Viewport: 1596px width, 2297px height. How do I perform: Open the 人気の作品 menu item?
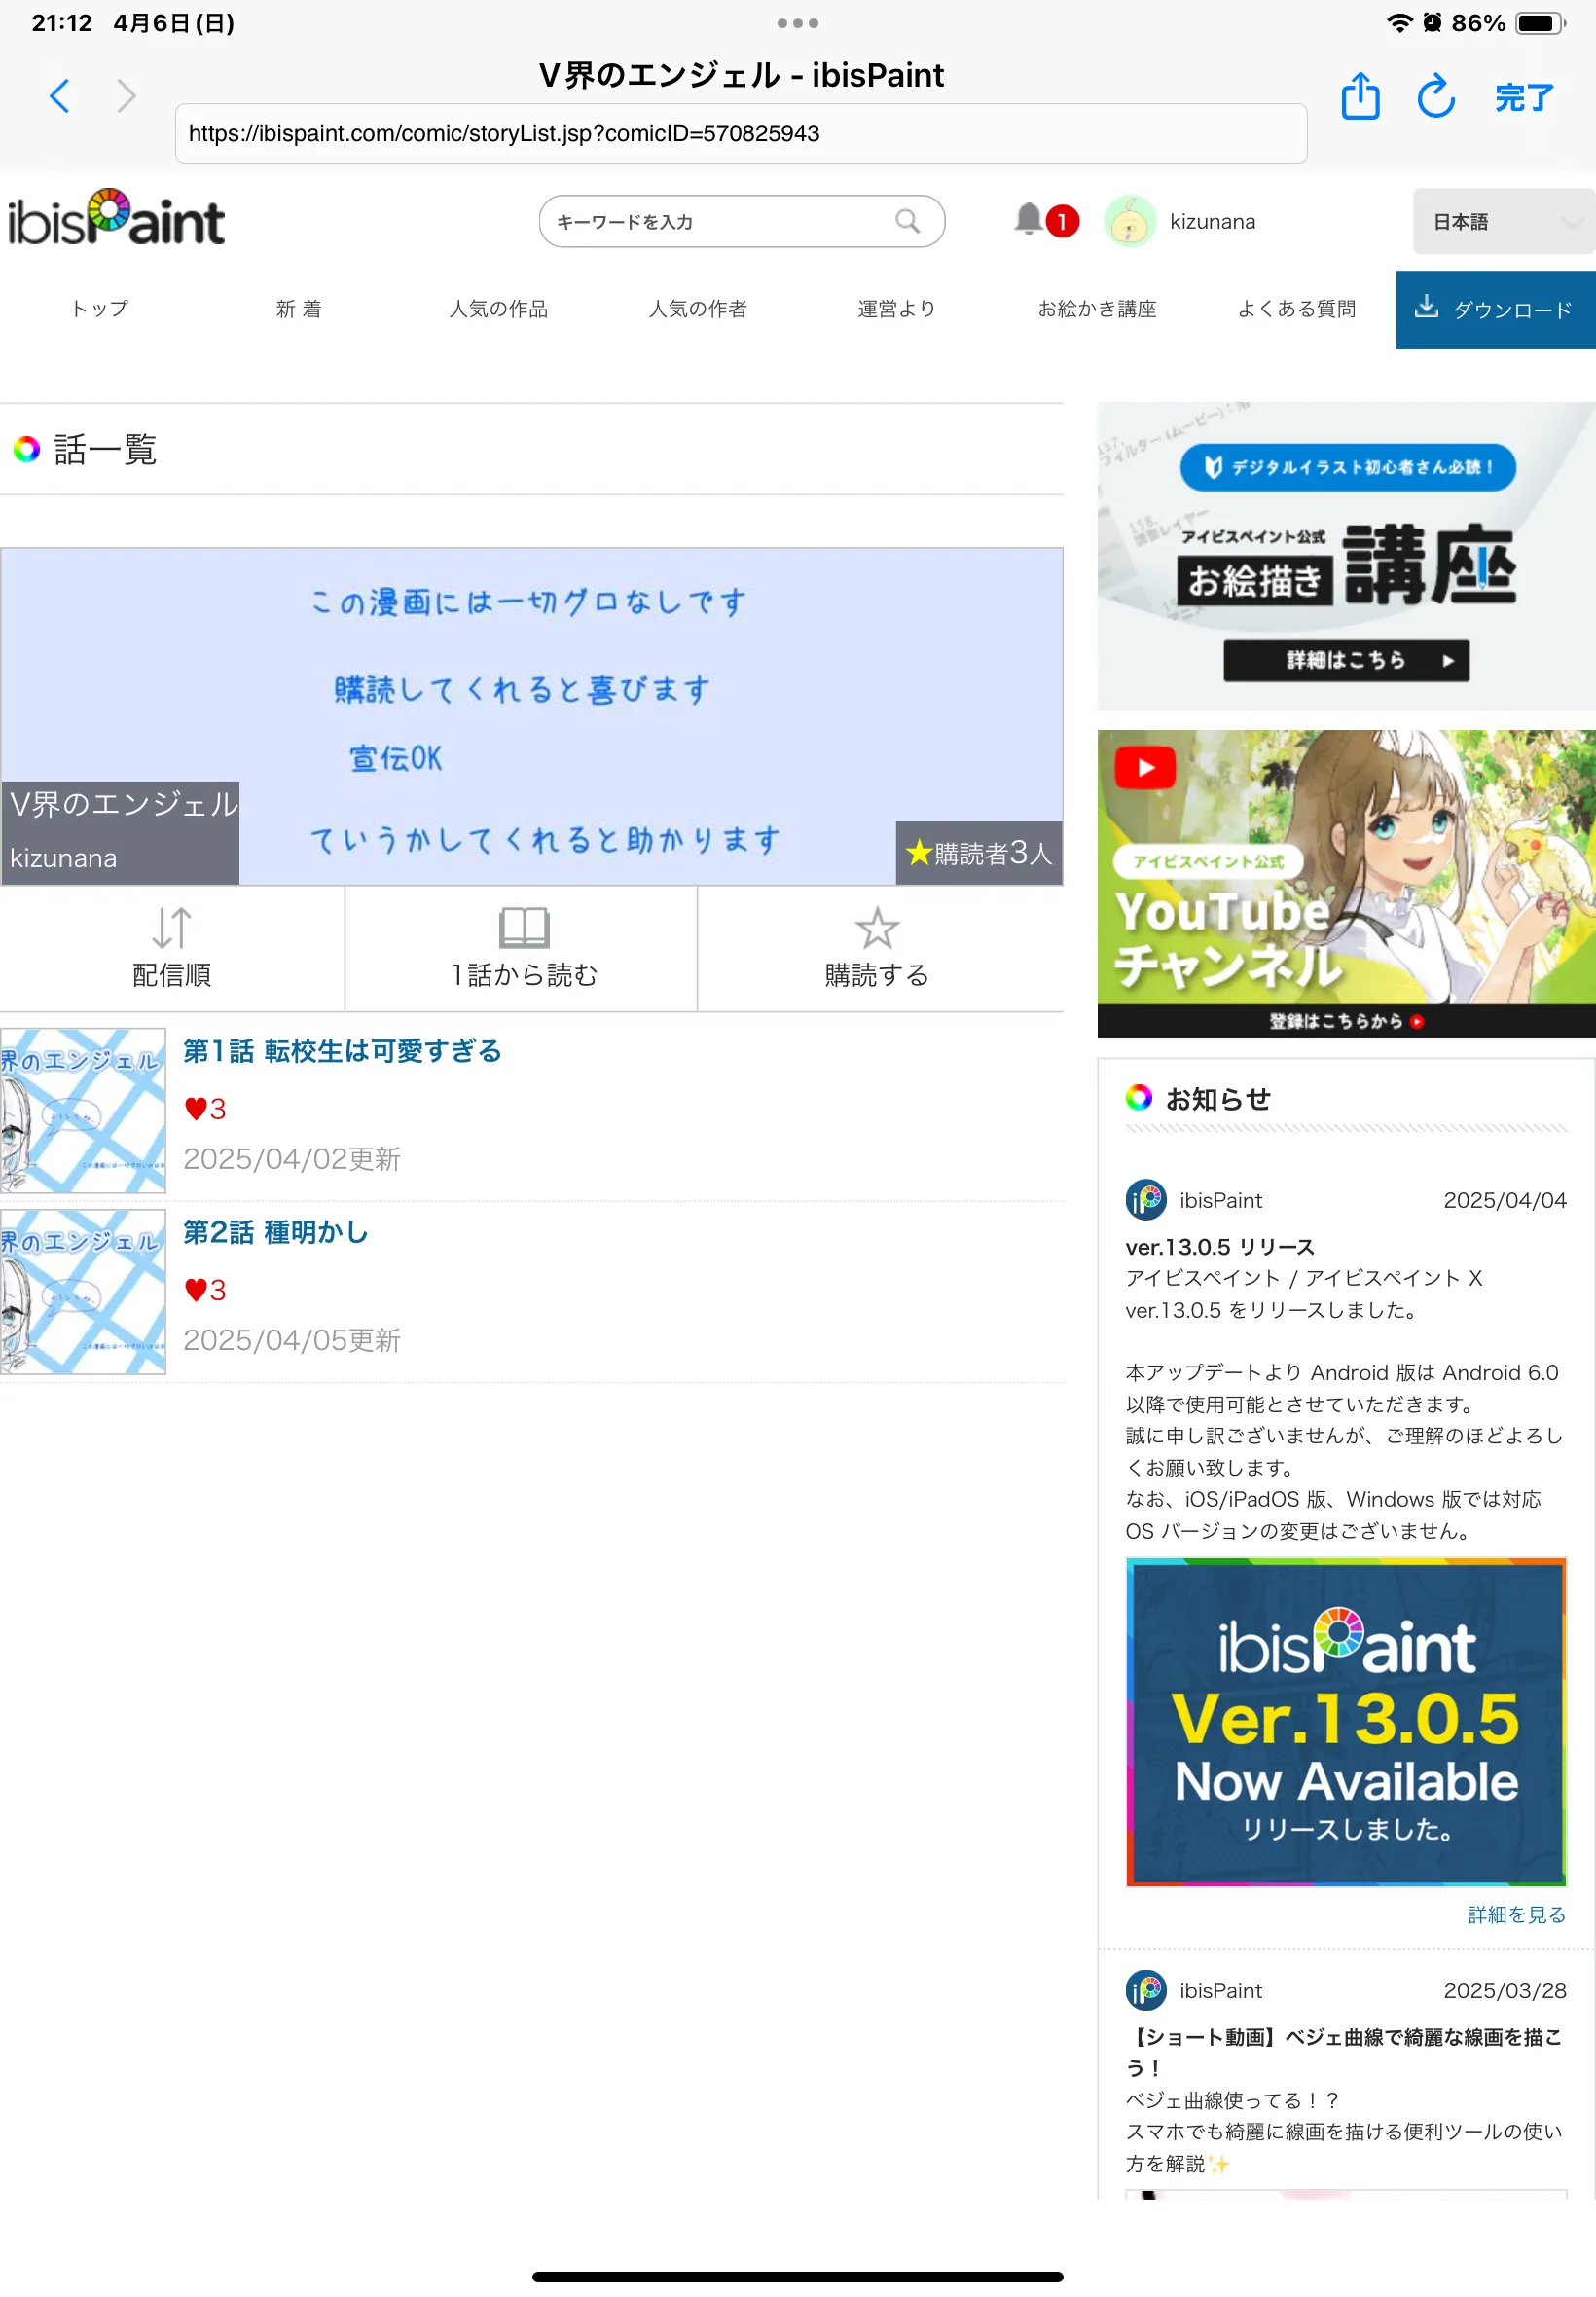[x=498, y=309]
